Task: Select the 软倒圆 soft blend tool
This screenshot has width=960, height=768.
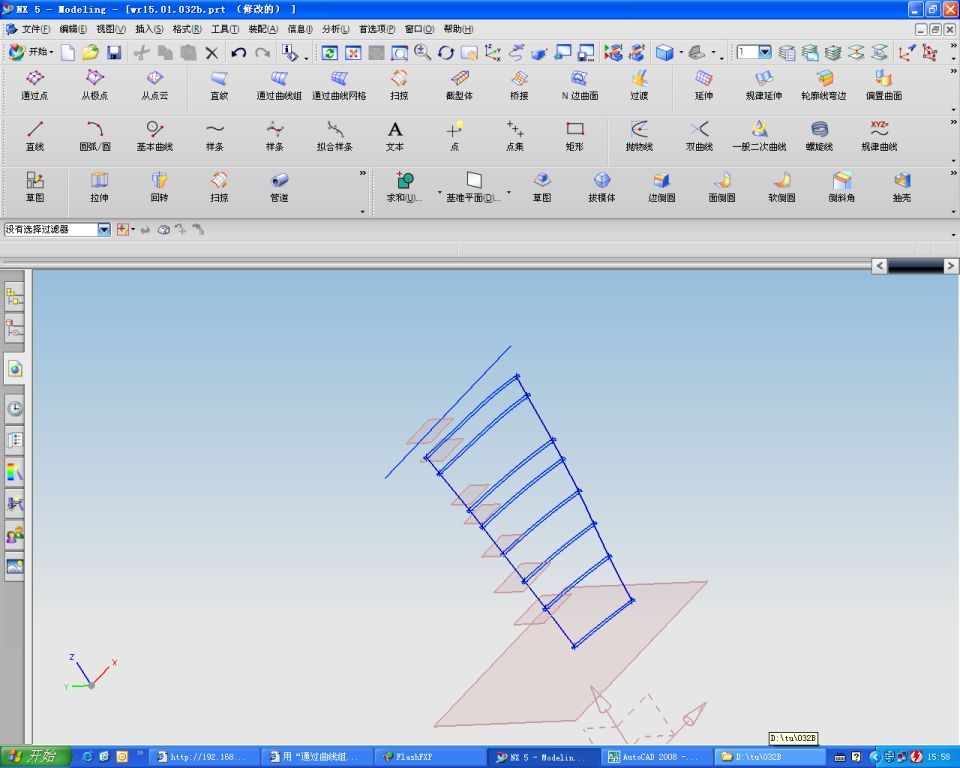Action: click(x=782, y=187)
